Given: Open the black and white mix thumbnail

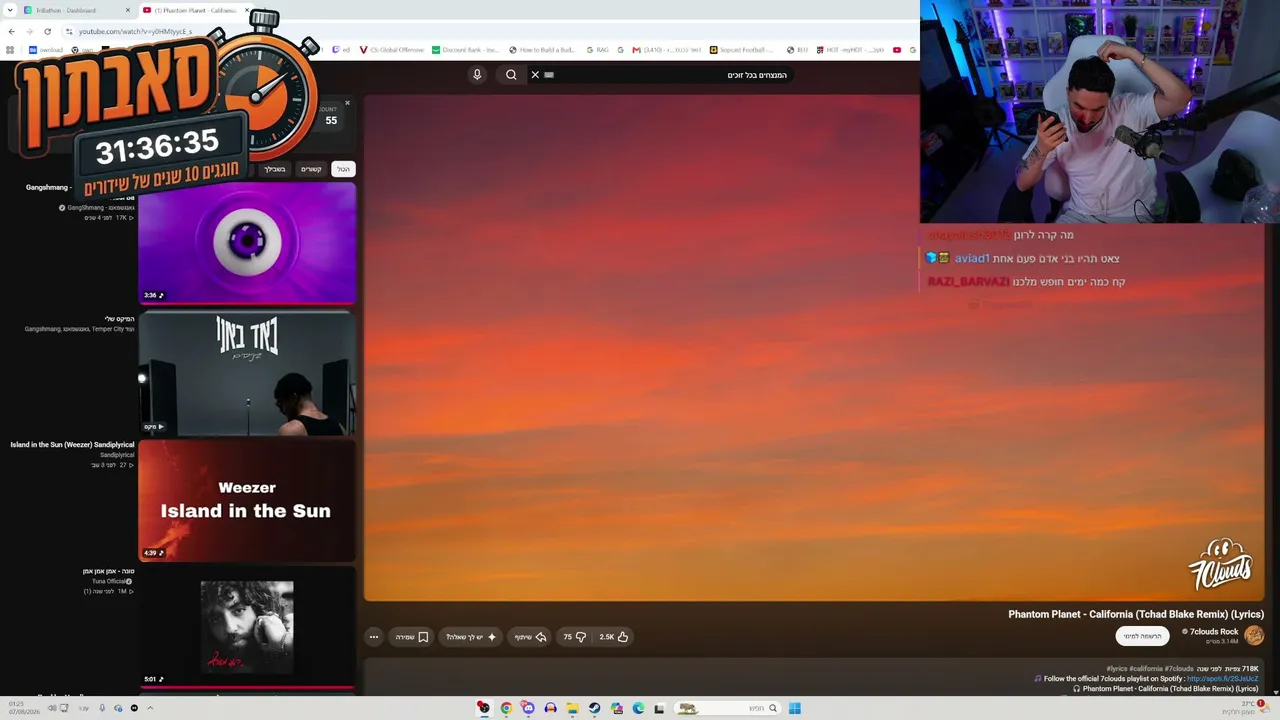Looking at the screenshot, I should [247, 373].
